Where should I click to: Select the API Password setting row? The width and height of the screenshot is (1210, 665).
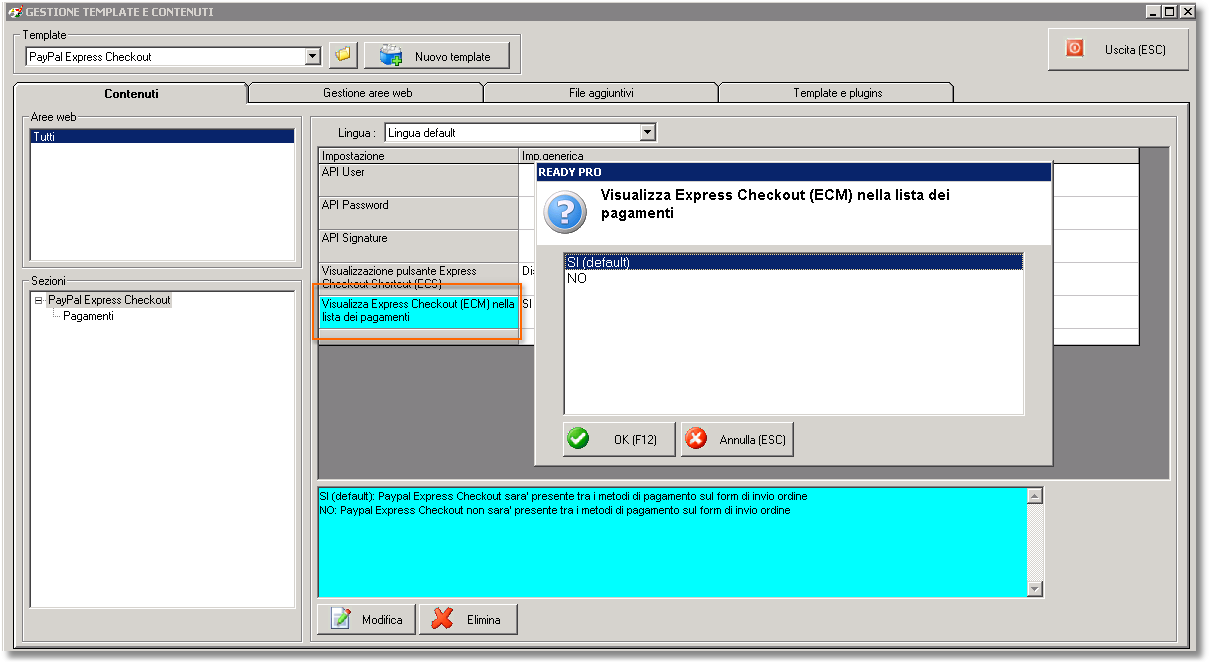418,213
